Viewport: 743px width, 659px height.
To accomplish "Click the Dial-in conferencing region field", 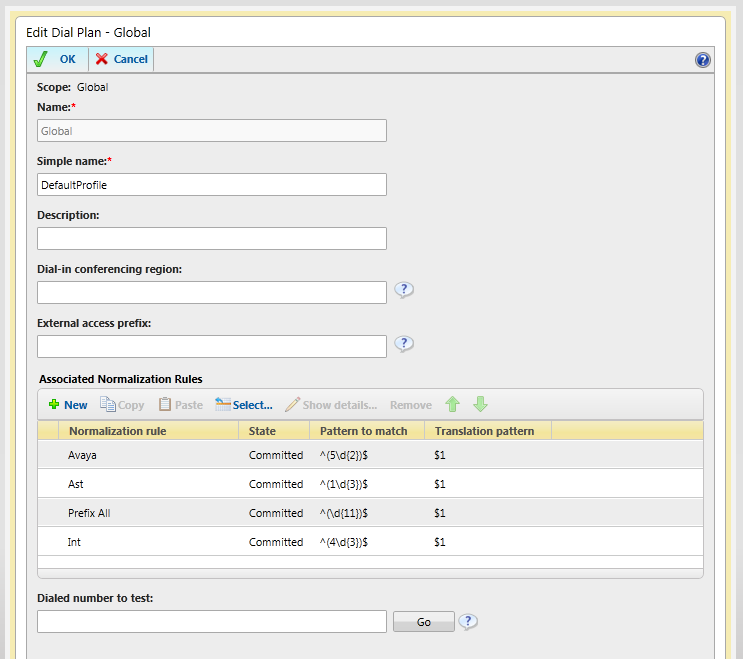I will click(x=212, y=292).
